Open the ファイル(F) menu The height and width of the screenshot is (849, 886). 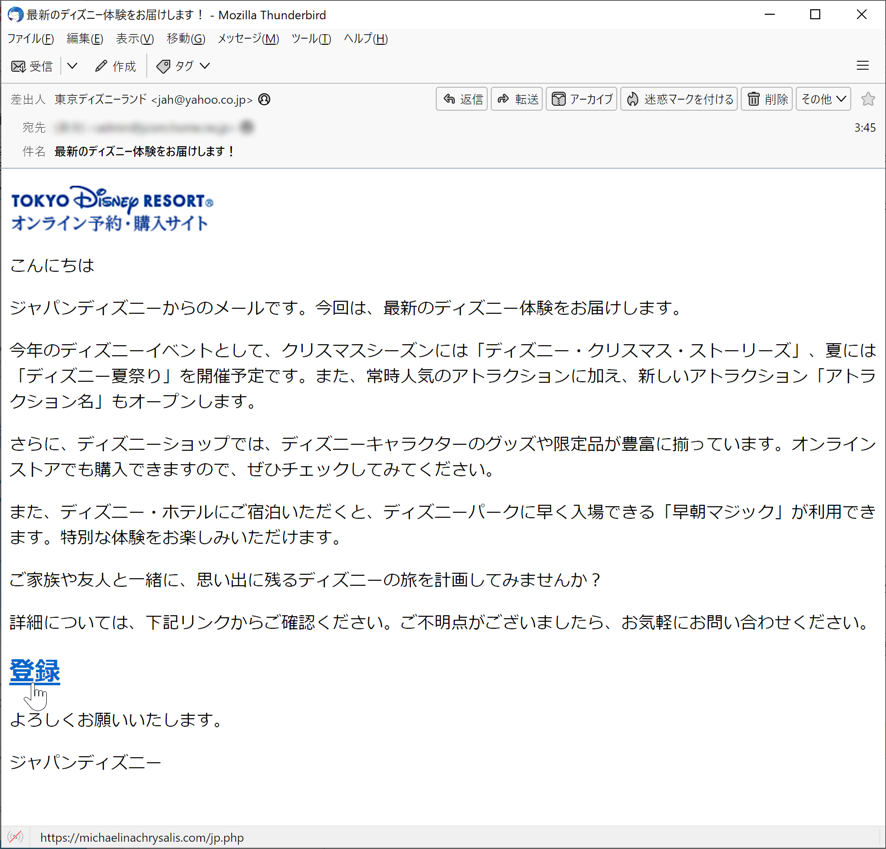(x=31, y=38)
